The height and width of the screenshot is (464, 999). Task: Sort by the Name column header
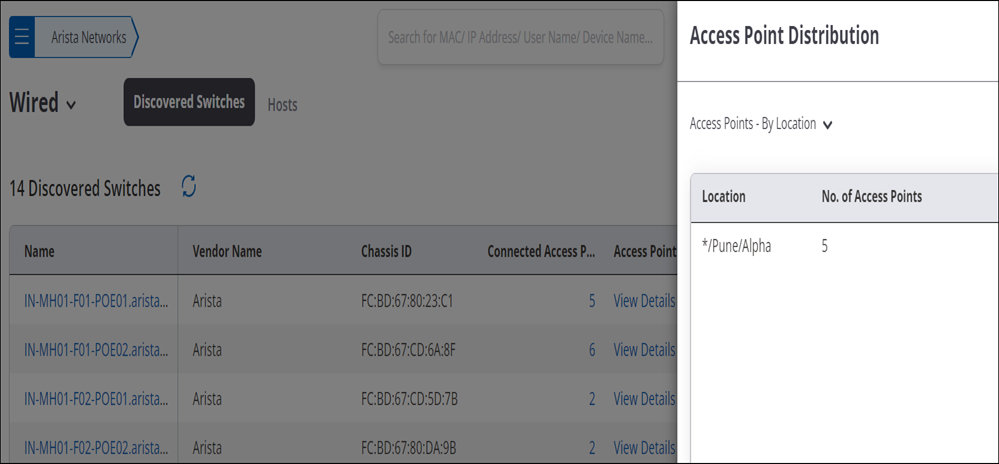[x=40, y=252]
